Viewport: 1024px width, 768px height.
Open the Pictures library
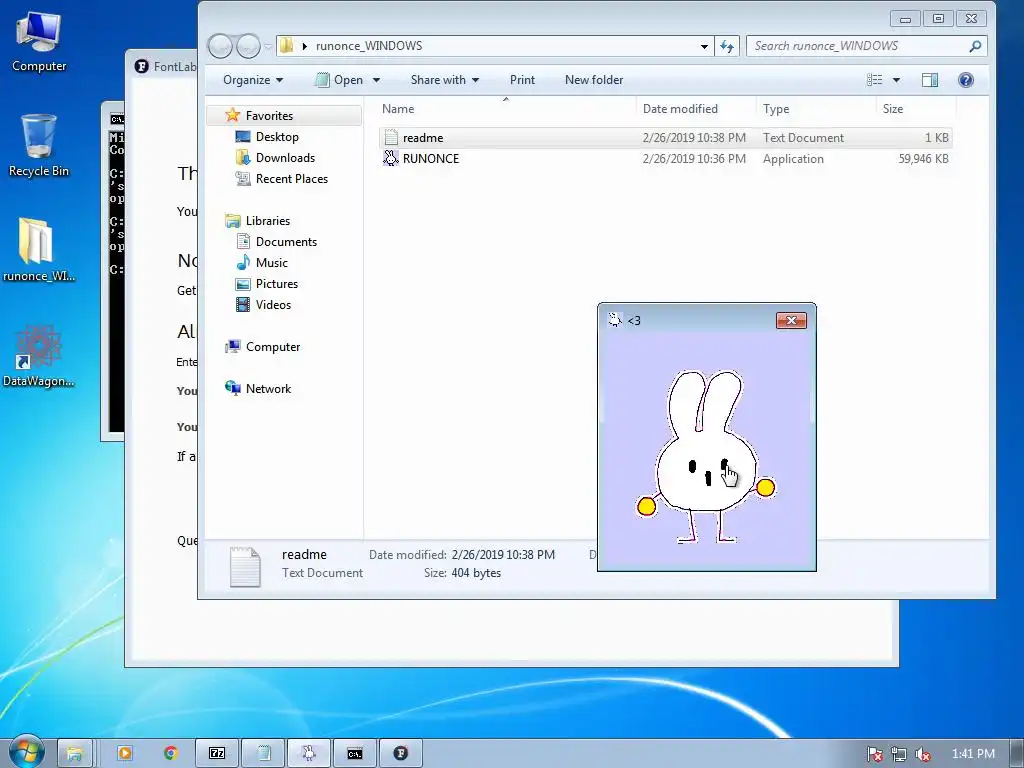[267, 283]
